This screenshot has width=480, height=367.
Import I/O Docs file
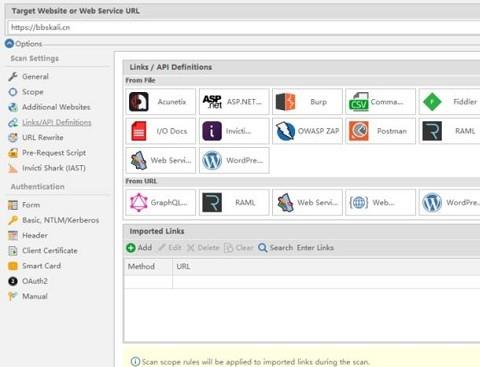161,131
